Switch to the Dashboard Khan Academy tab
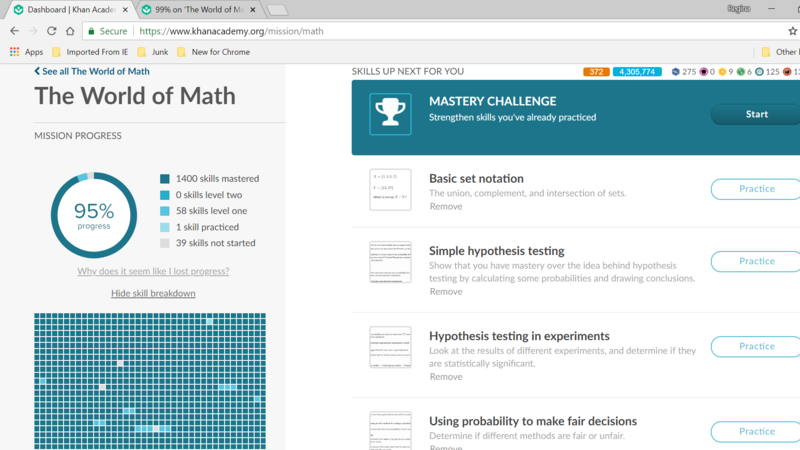The image size is (800, 450). [x=68, y=10]
